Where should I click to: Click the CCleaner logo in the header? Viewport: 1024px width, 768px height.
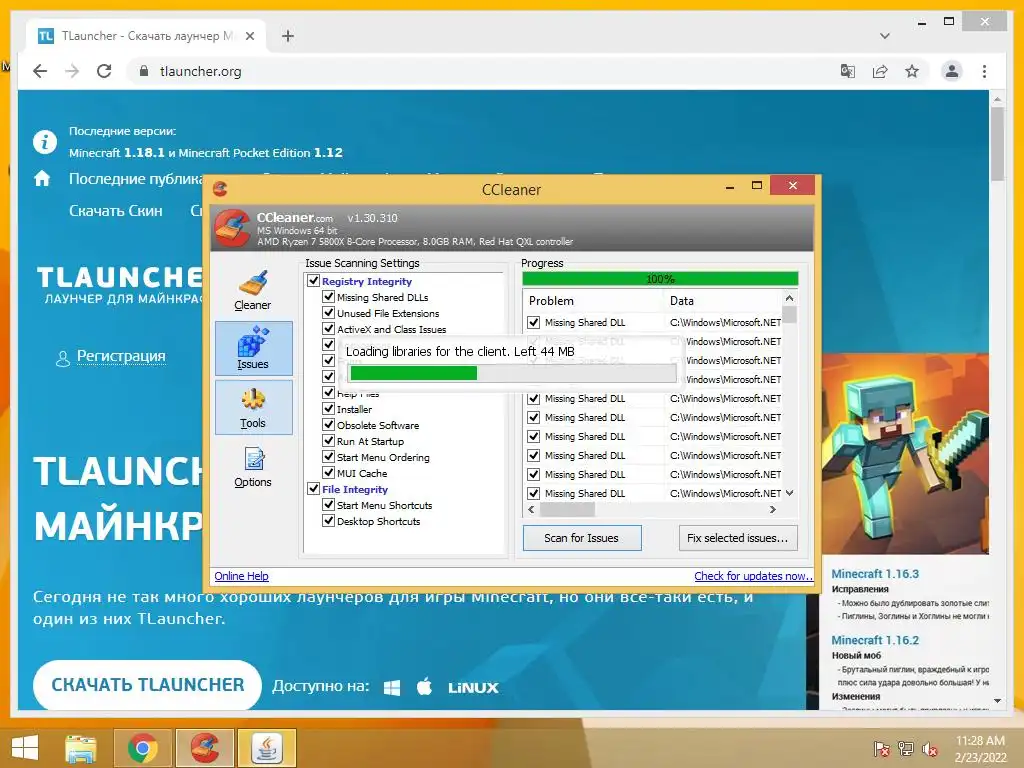pyautogui.click(x=232, y=228)
